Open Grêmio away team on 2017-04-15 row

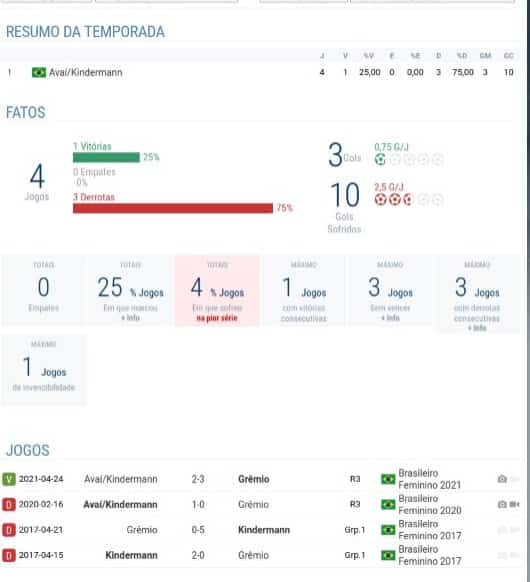[253, 555]
